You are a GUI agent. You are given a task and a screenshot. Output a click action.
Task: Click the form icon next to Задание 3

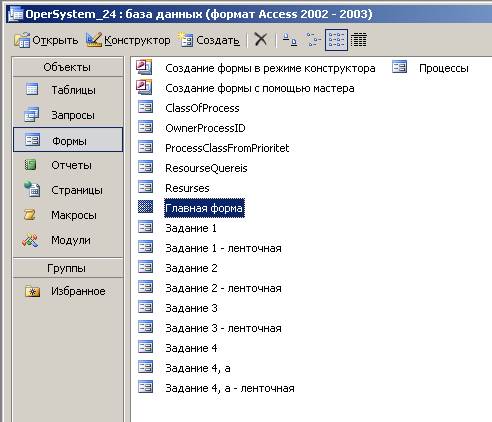(x=145, y=307)
